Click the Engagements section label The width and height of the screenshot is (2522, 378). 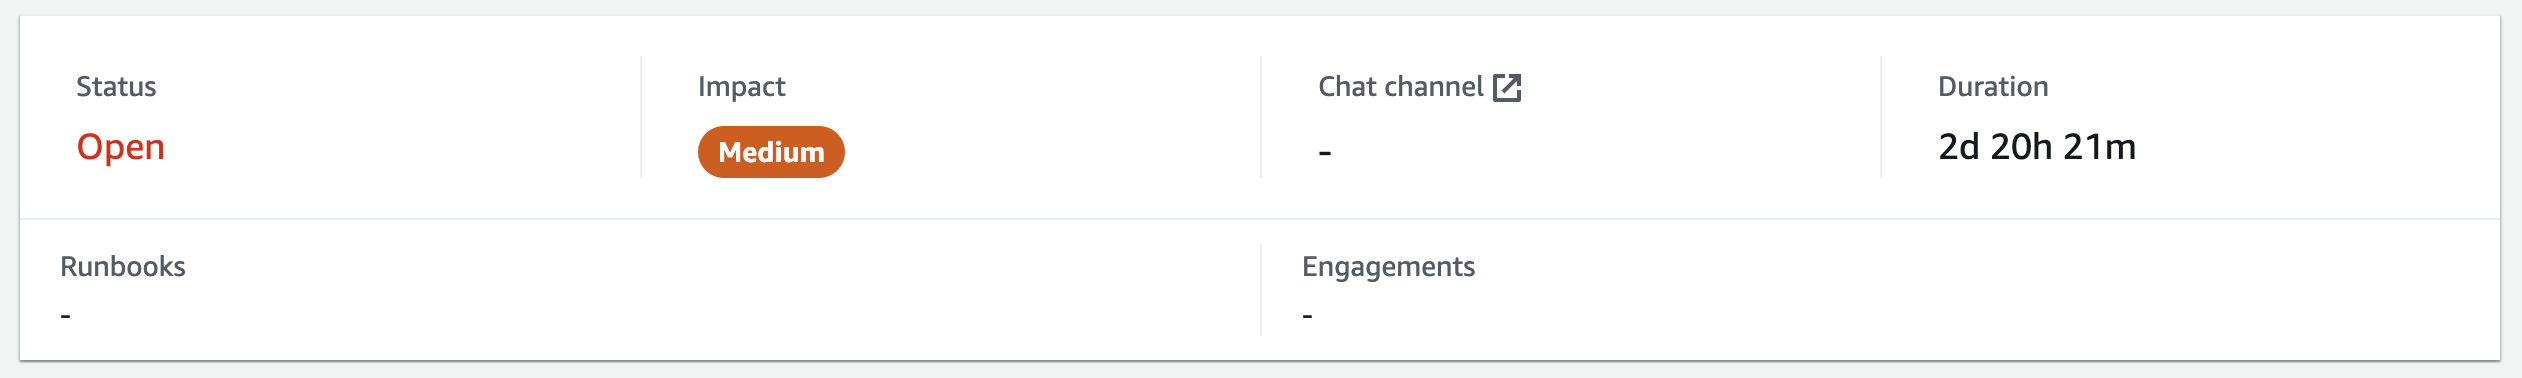pyautogui.click(x=1388, y=267)
